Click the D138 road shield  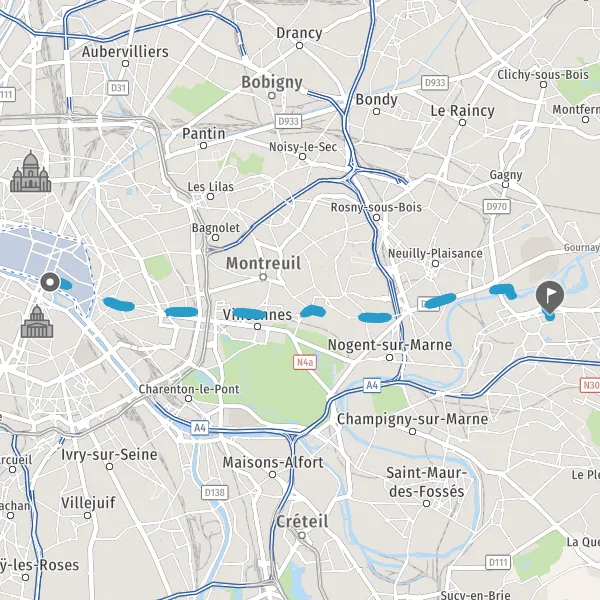pyautogui.click(x=215, y=492)
